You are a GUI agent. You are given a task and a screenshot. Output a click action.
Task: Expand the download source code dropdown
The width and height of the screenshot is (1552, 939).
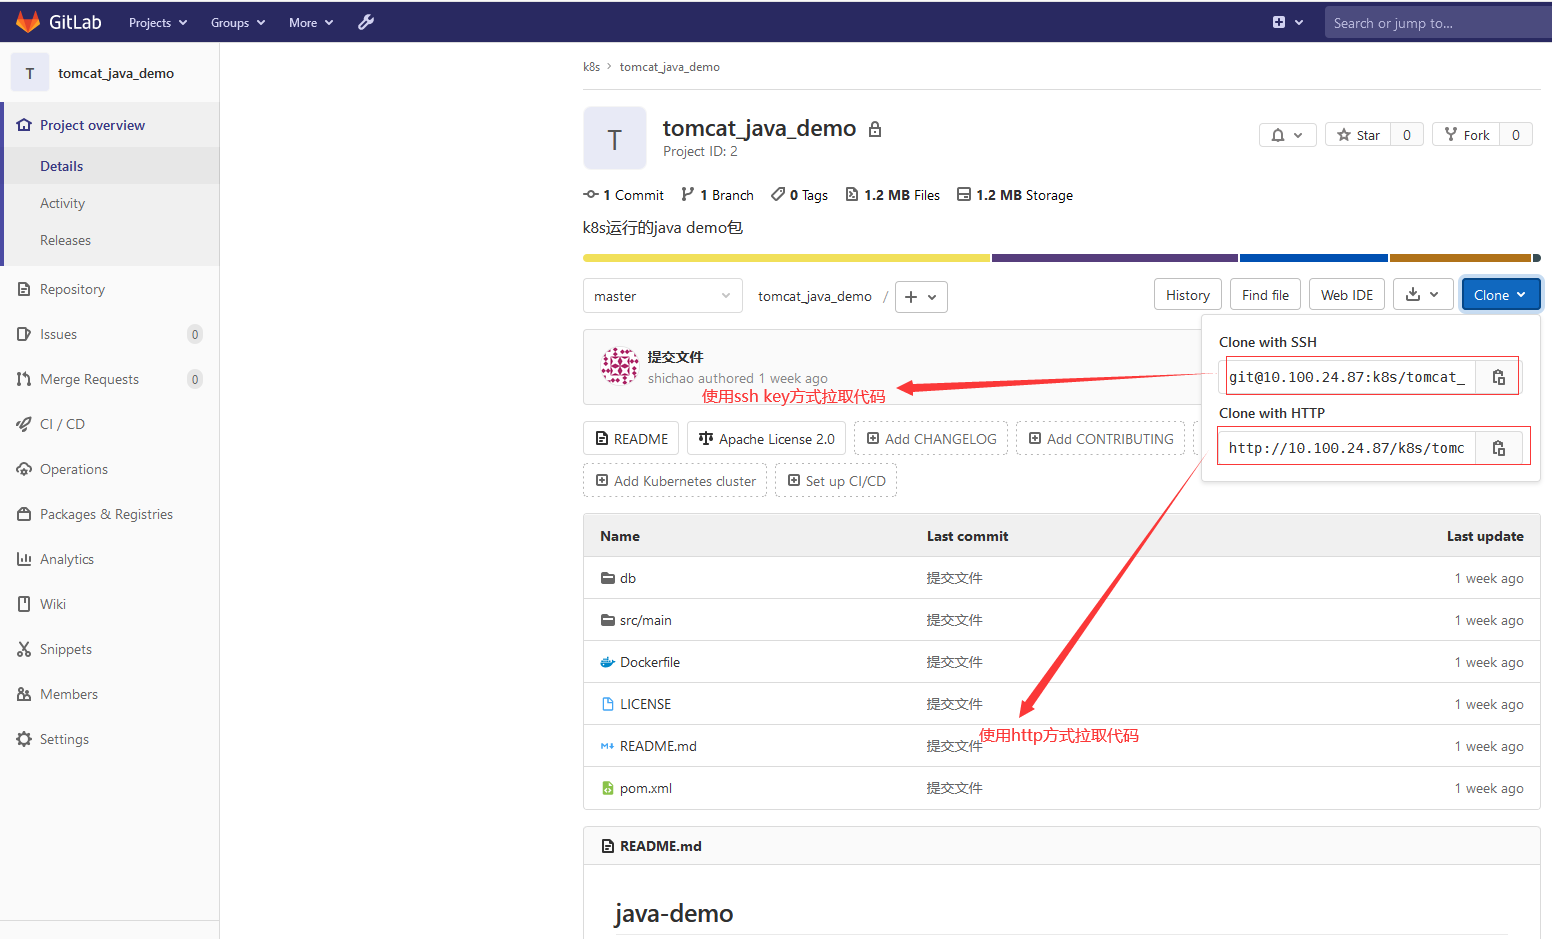click(x=1423, y=295)
